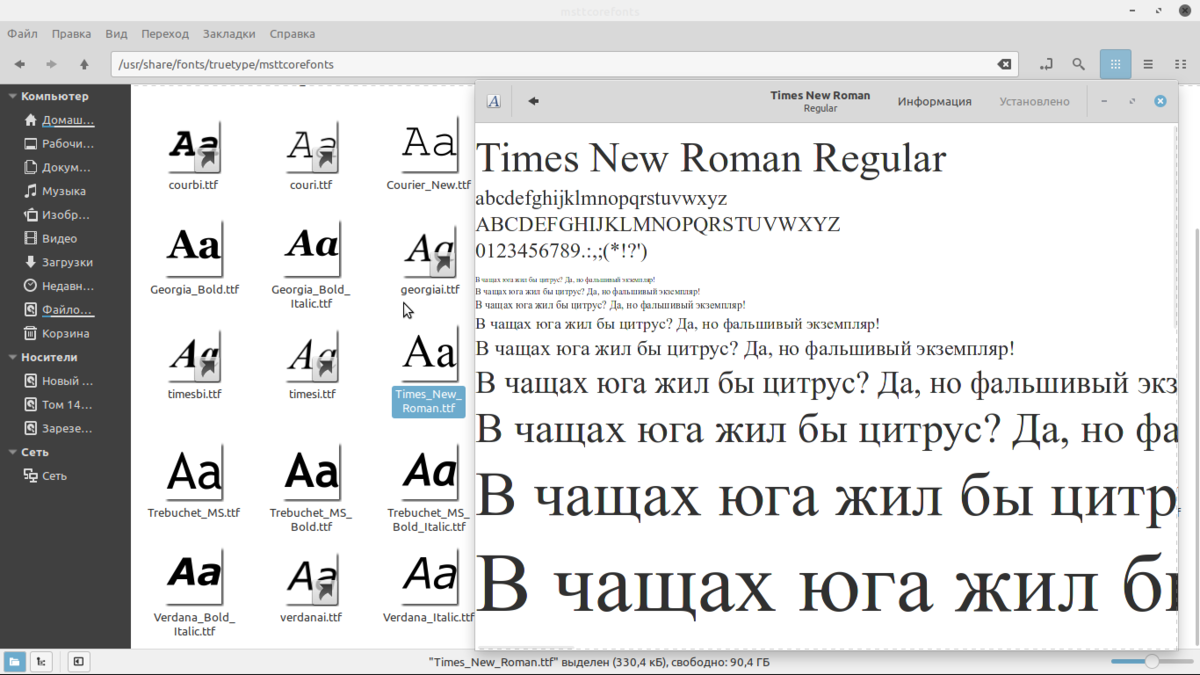Select timesi.ttf font file
This screenshot has width=1200, height=675.
pos(311,365)
